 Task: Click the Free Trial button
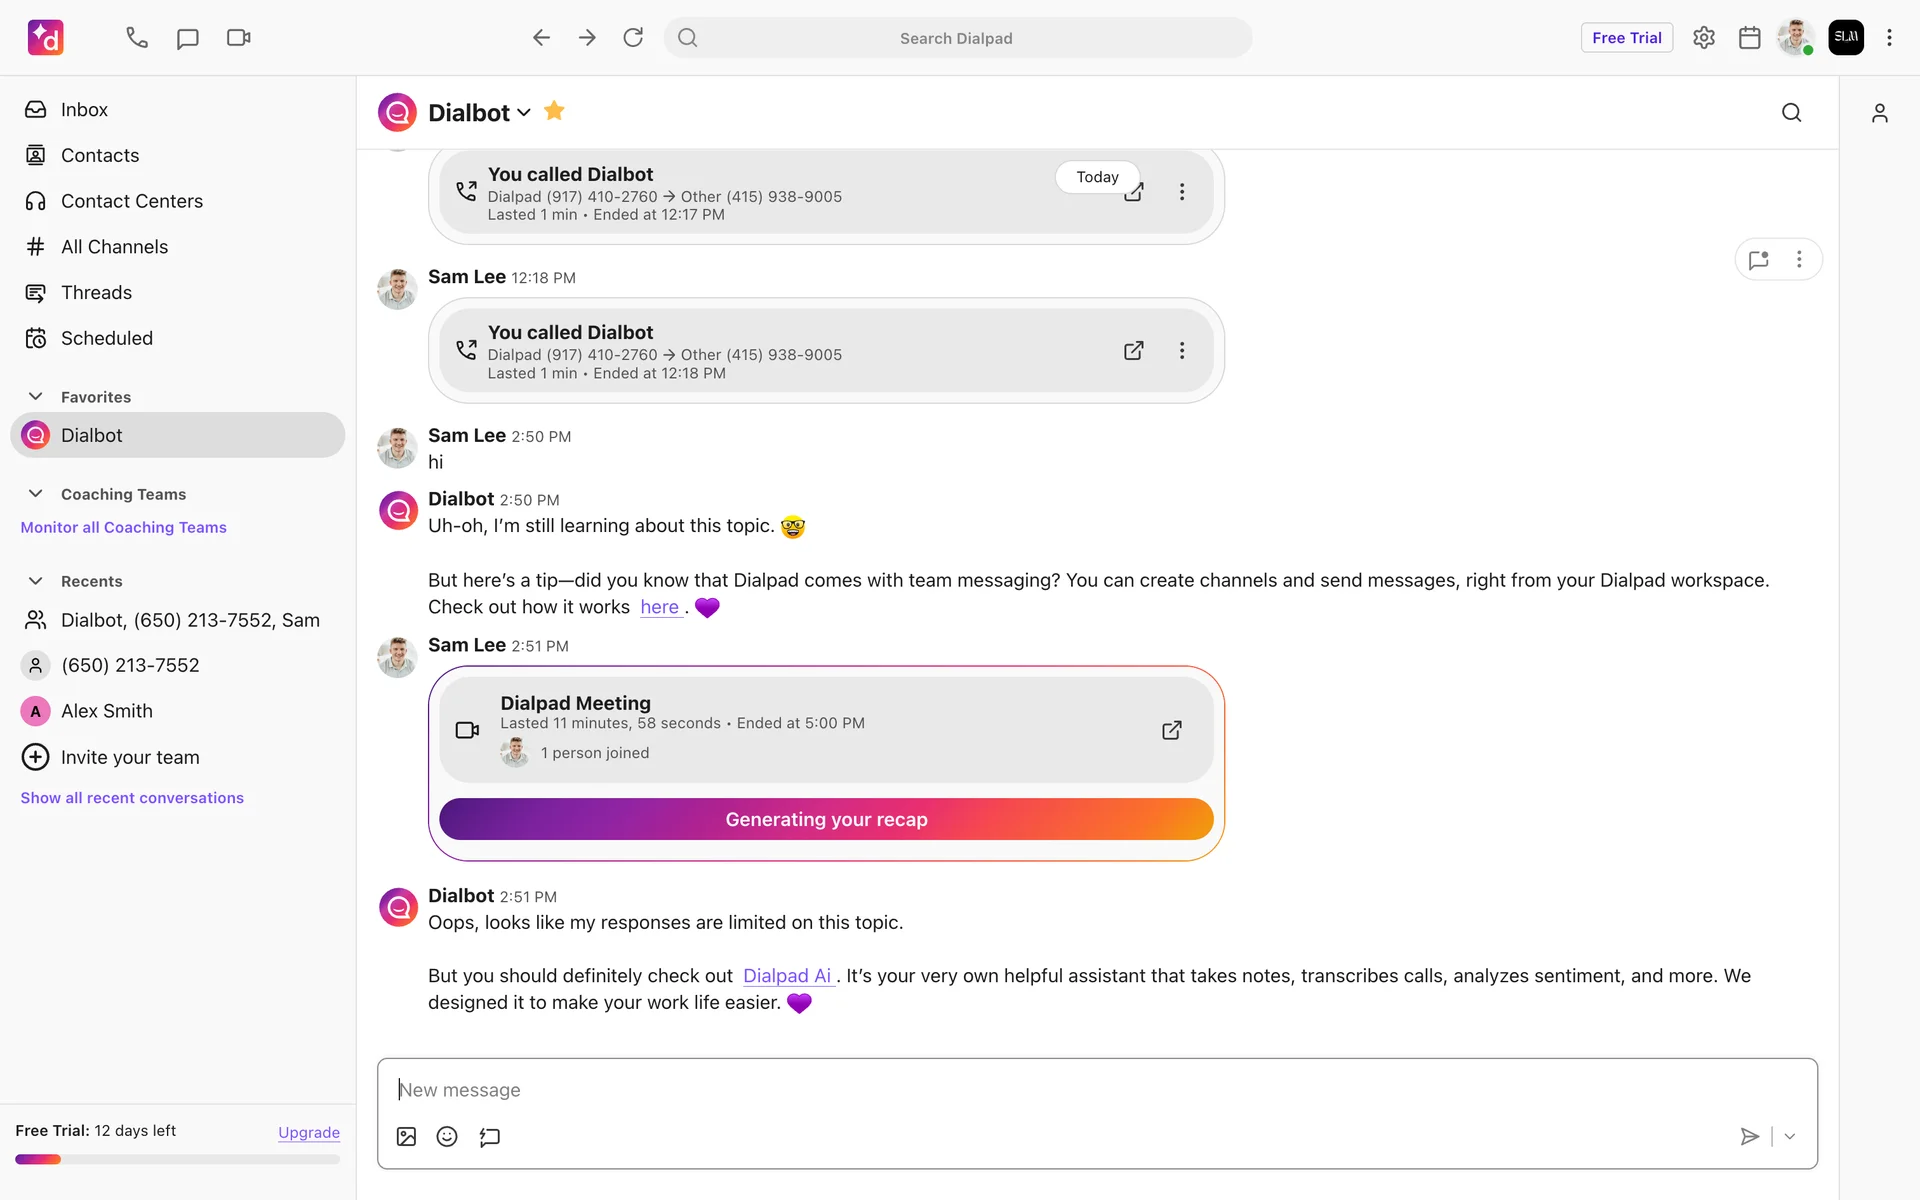[1626, 38]
